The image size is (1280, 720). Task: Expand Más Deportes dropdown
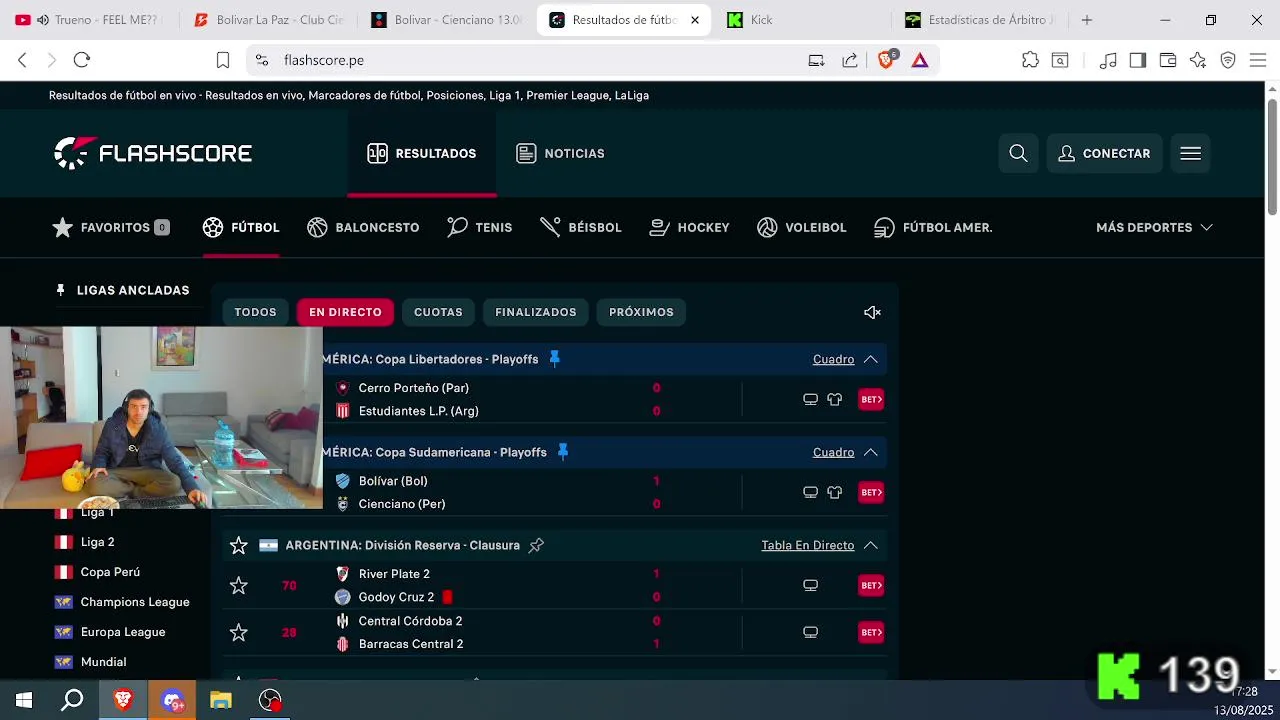coord(1154,228)
